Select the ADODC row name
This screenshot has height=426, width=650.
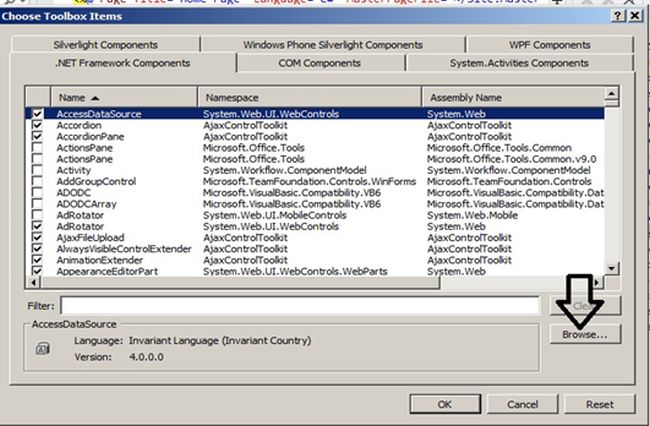tap(73, 193)
